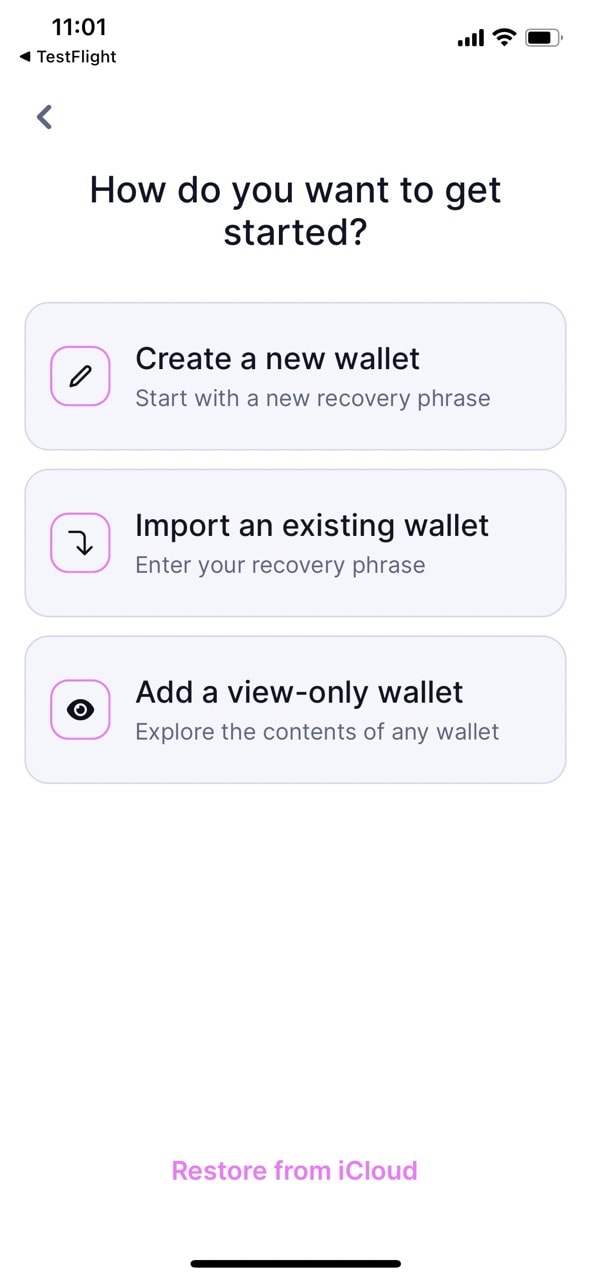The width and height of the screenshot is (591, 1280).
Task: Restore from iCloud
Action: (294, 1171)
